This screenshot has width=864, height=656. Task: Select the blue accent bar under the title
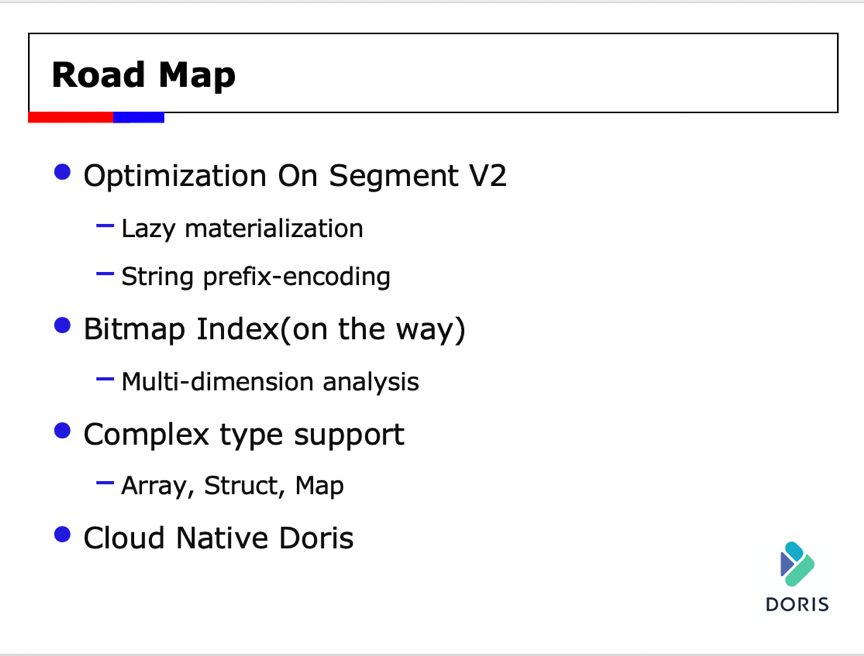[138, 117]
